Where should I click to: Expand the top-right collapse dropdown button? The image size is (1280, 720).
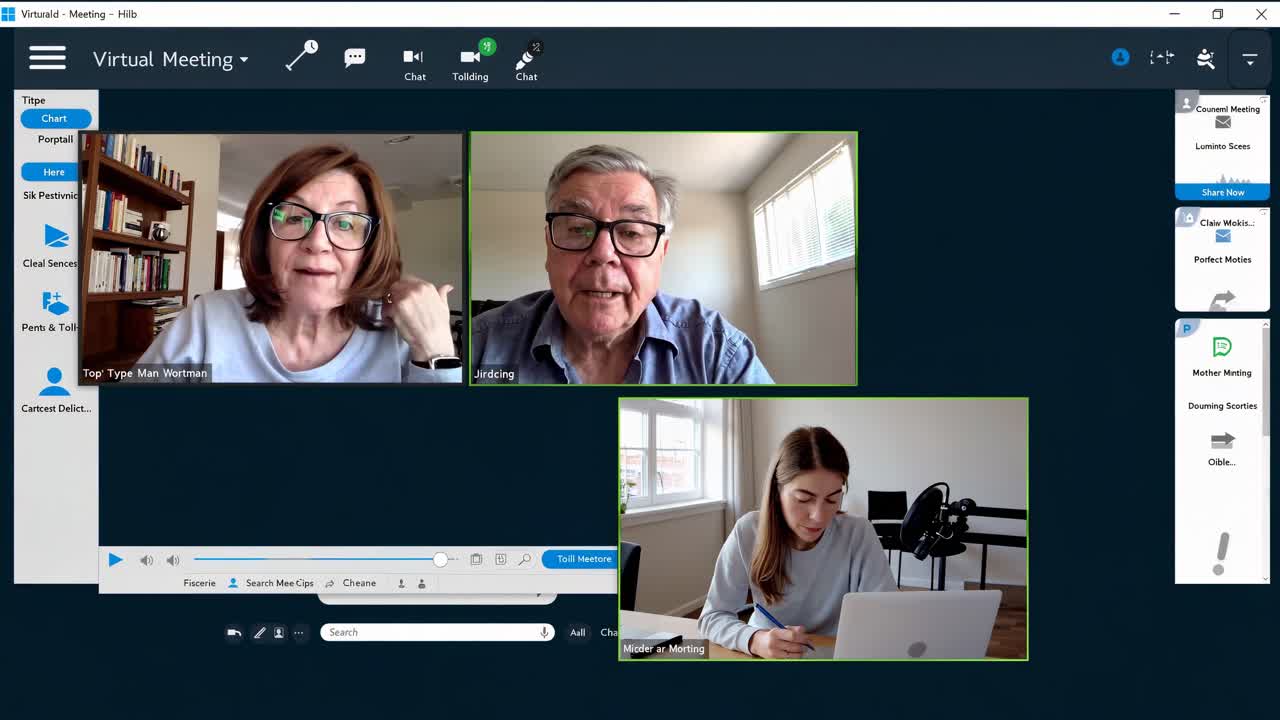[1249, 59]
